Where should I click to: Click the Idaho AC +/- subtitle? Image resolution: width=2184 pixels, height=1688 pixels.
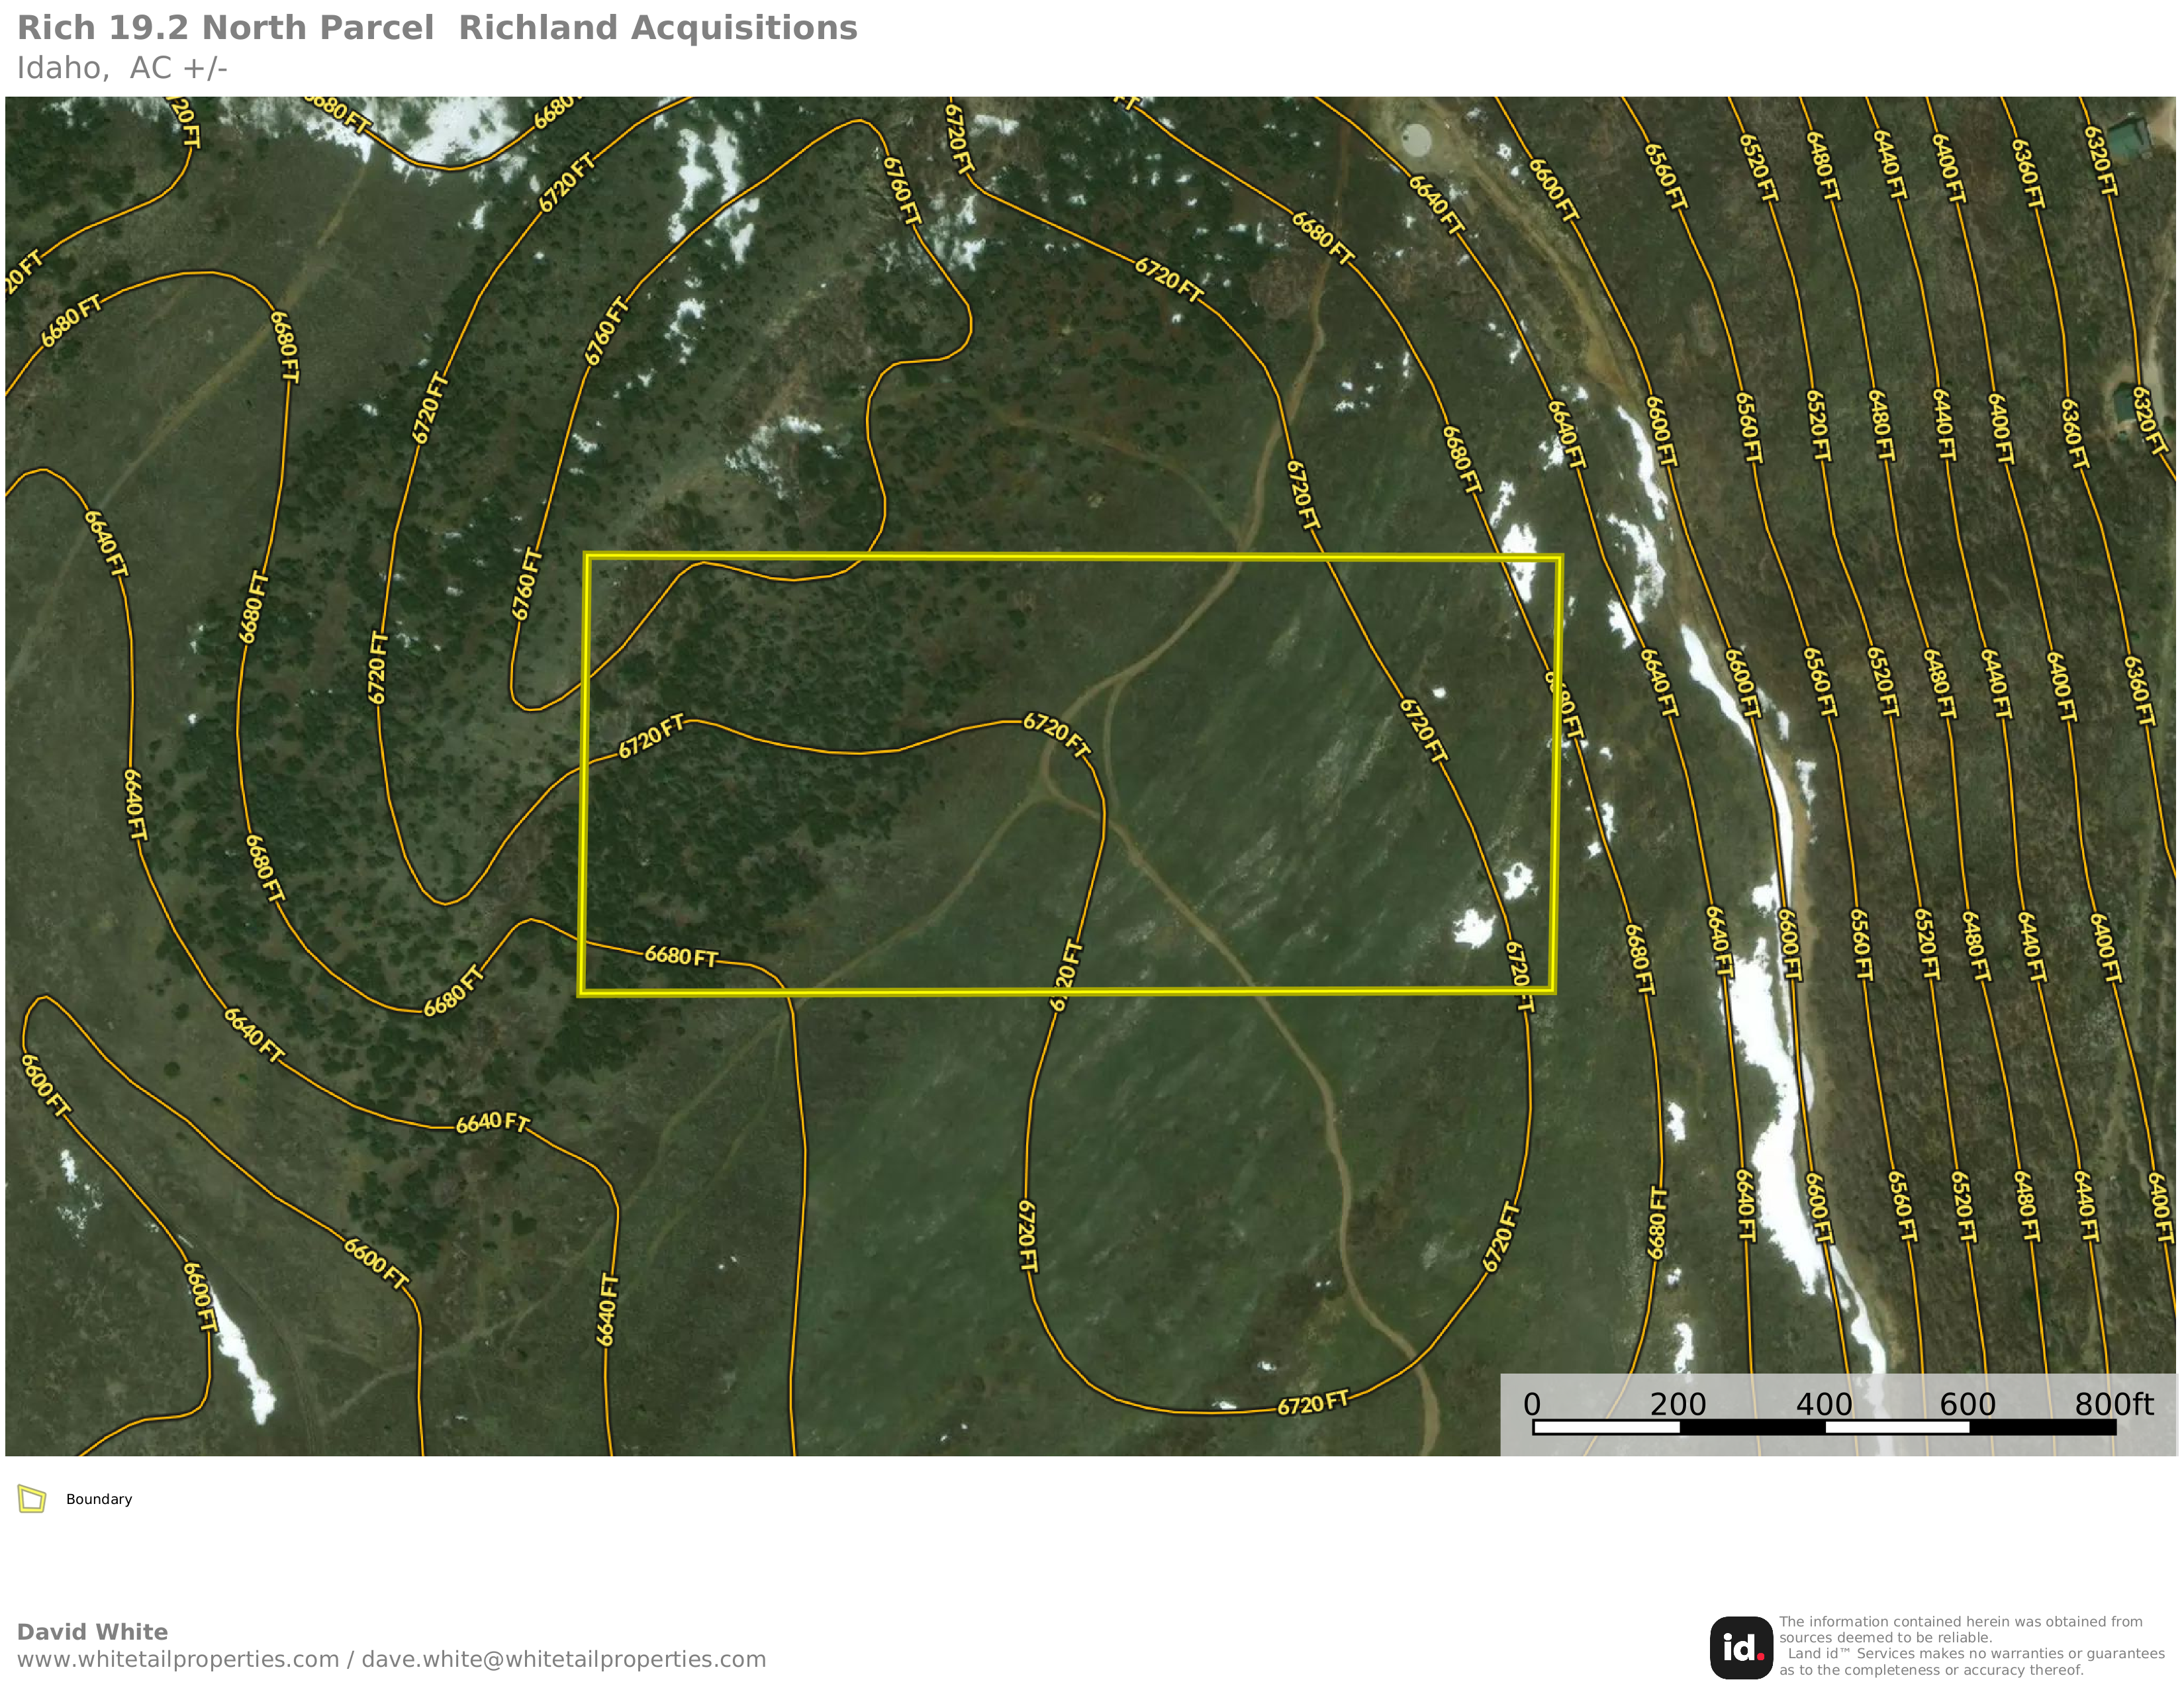click(x=122, y=68)
